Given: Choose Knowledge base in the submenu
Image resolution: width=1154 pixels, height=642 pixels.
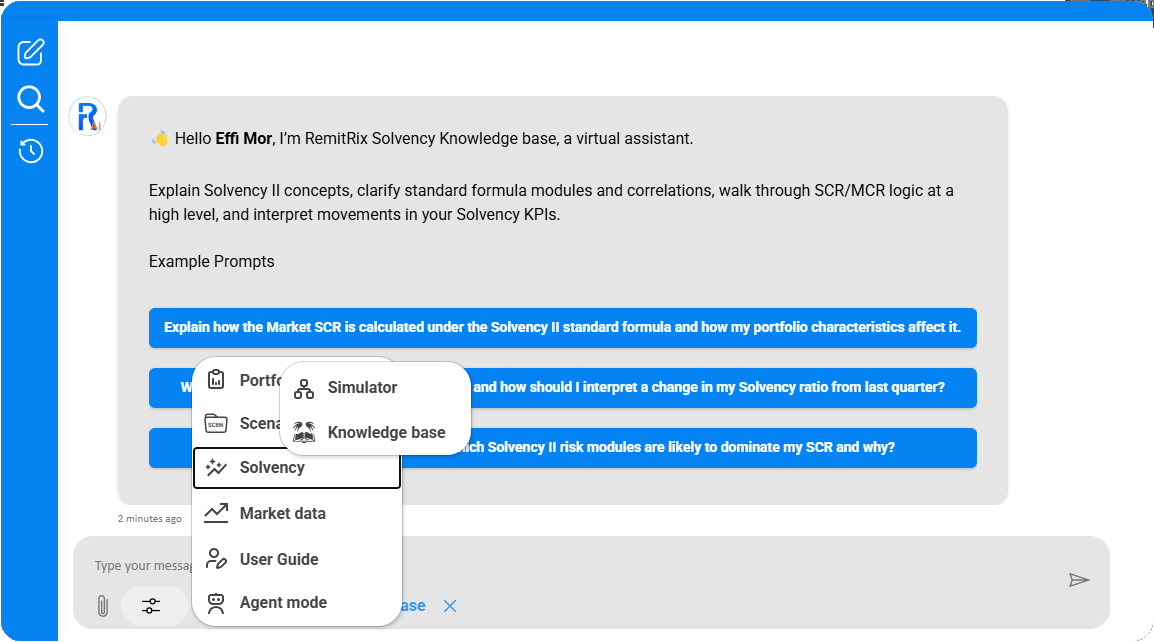Looking at the screenshot, I should click(386, 433).
